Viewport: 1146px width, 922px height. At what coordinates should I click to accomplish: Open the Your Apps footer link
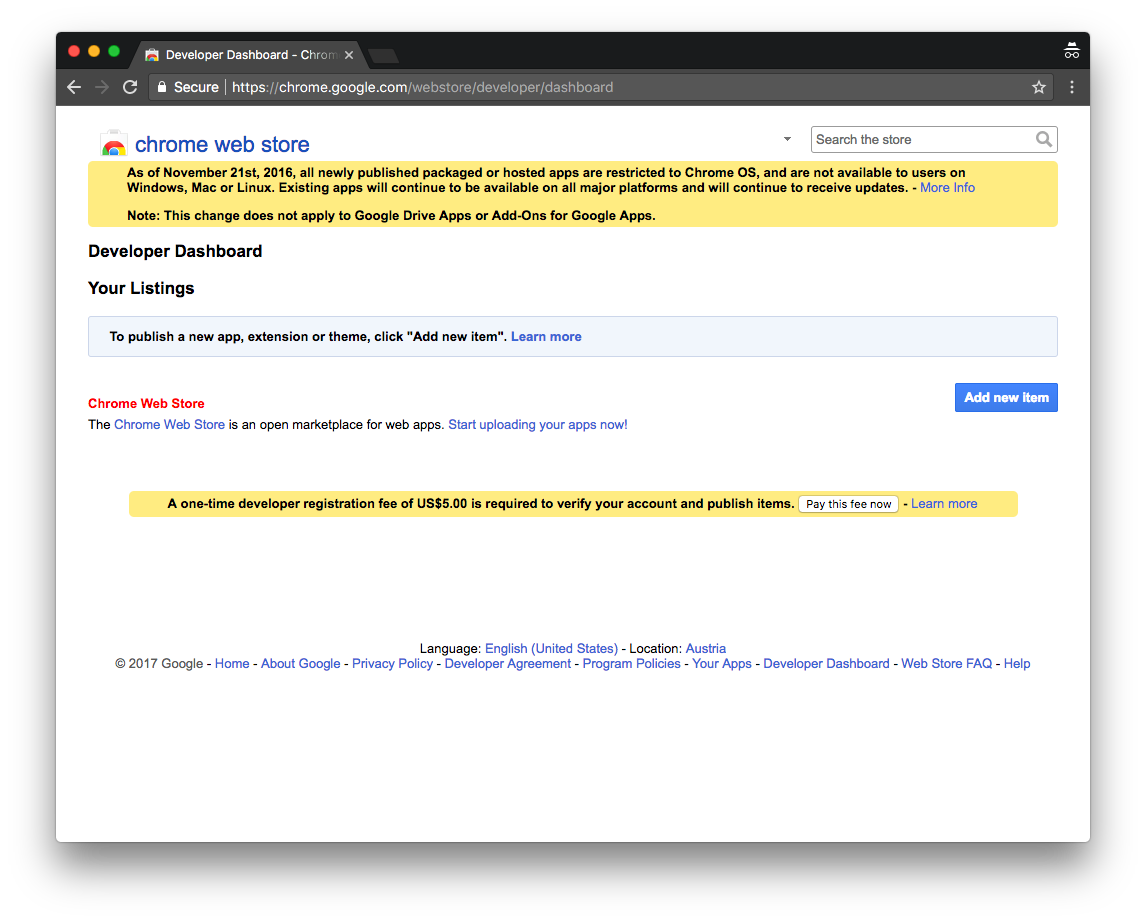(722, 663)
